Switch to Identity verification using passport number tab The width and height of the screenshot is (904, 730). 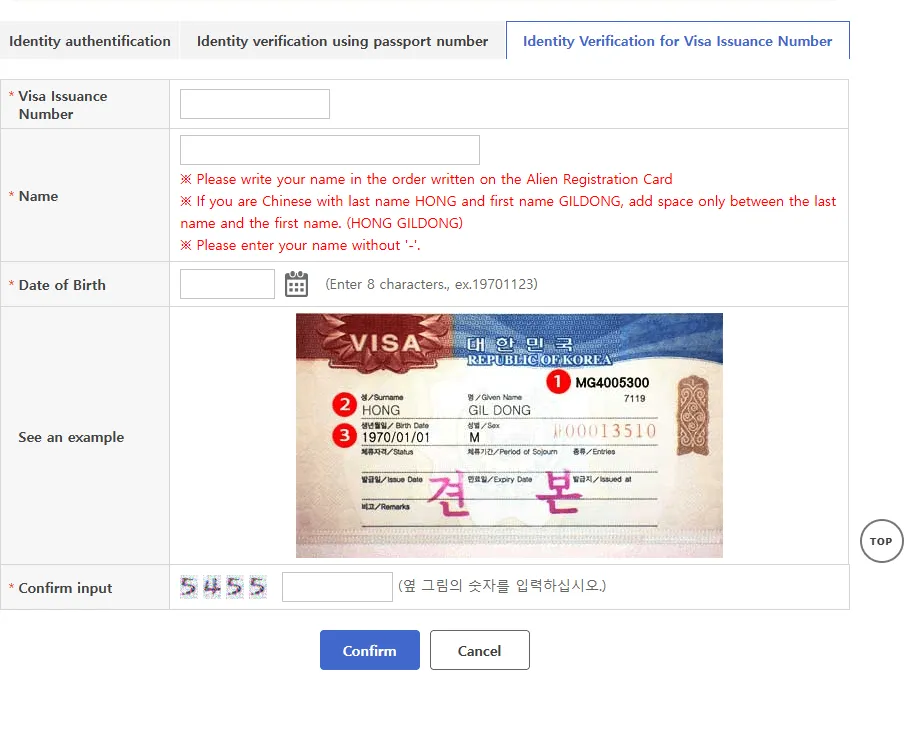click(x=342, y=41)
